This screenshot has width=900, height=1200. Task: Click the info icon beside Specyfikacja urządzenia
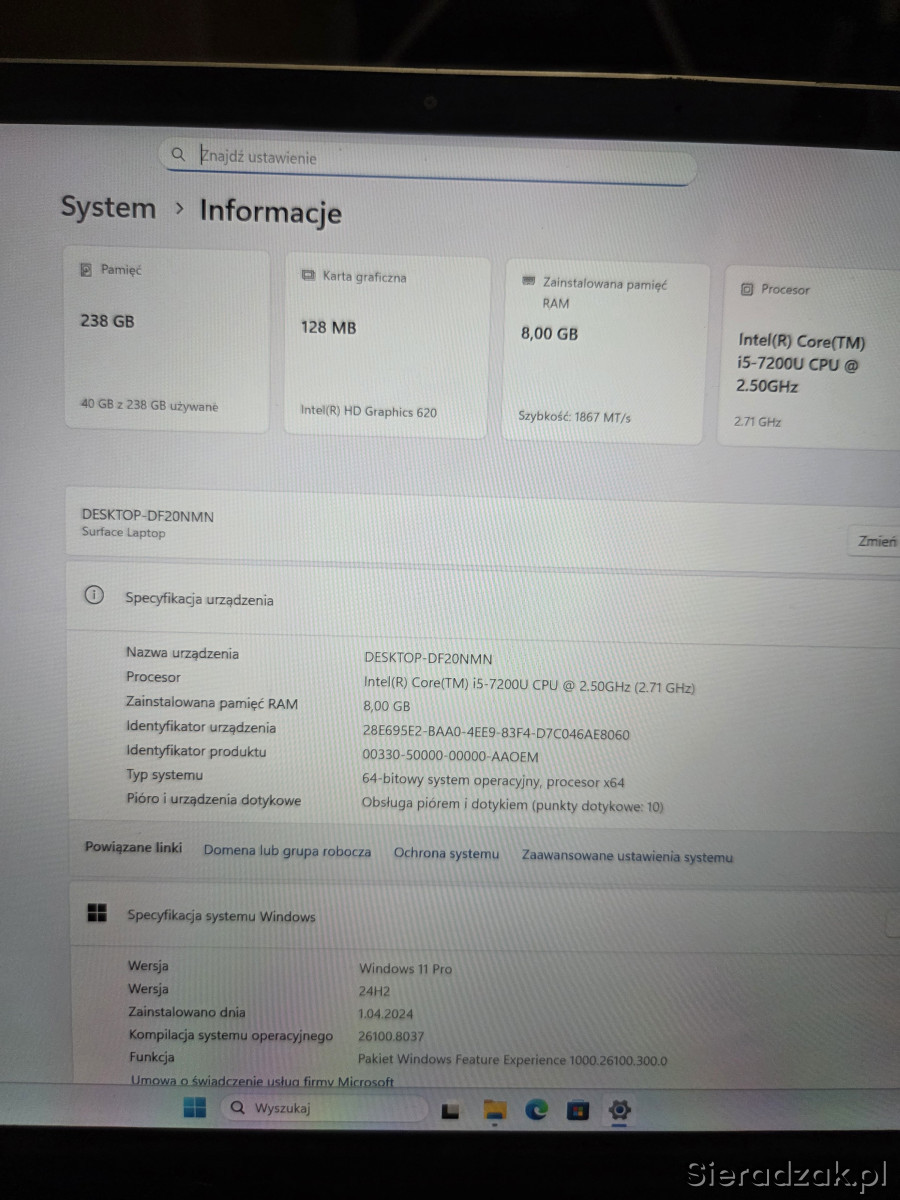click(x=94, y=595)
